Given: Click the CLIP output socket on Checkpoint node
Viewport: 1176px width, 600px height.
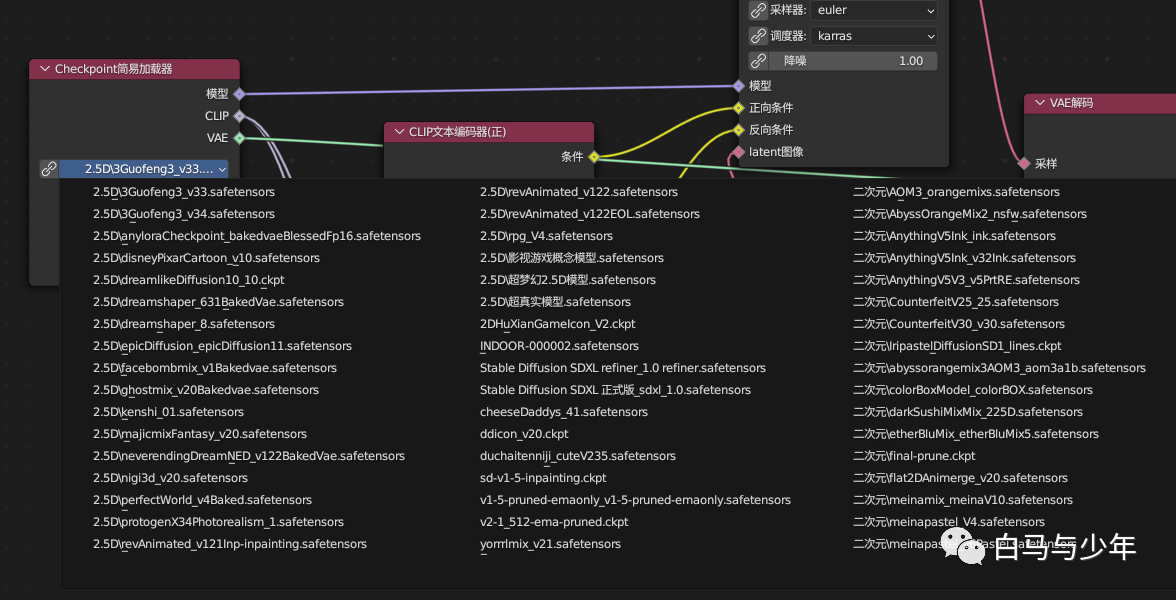Looking at the screenshot, I should [238, 116].
